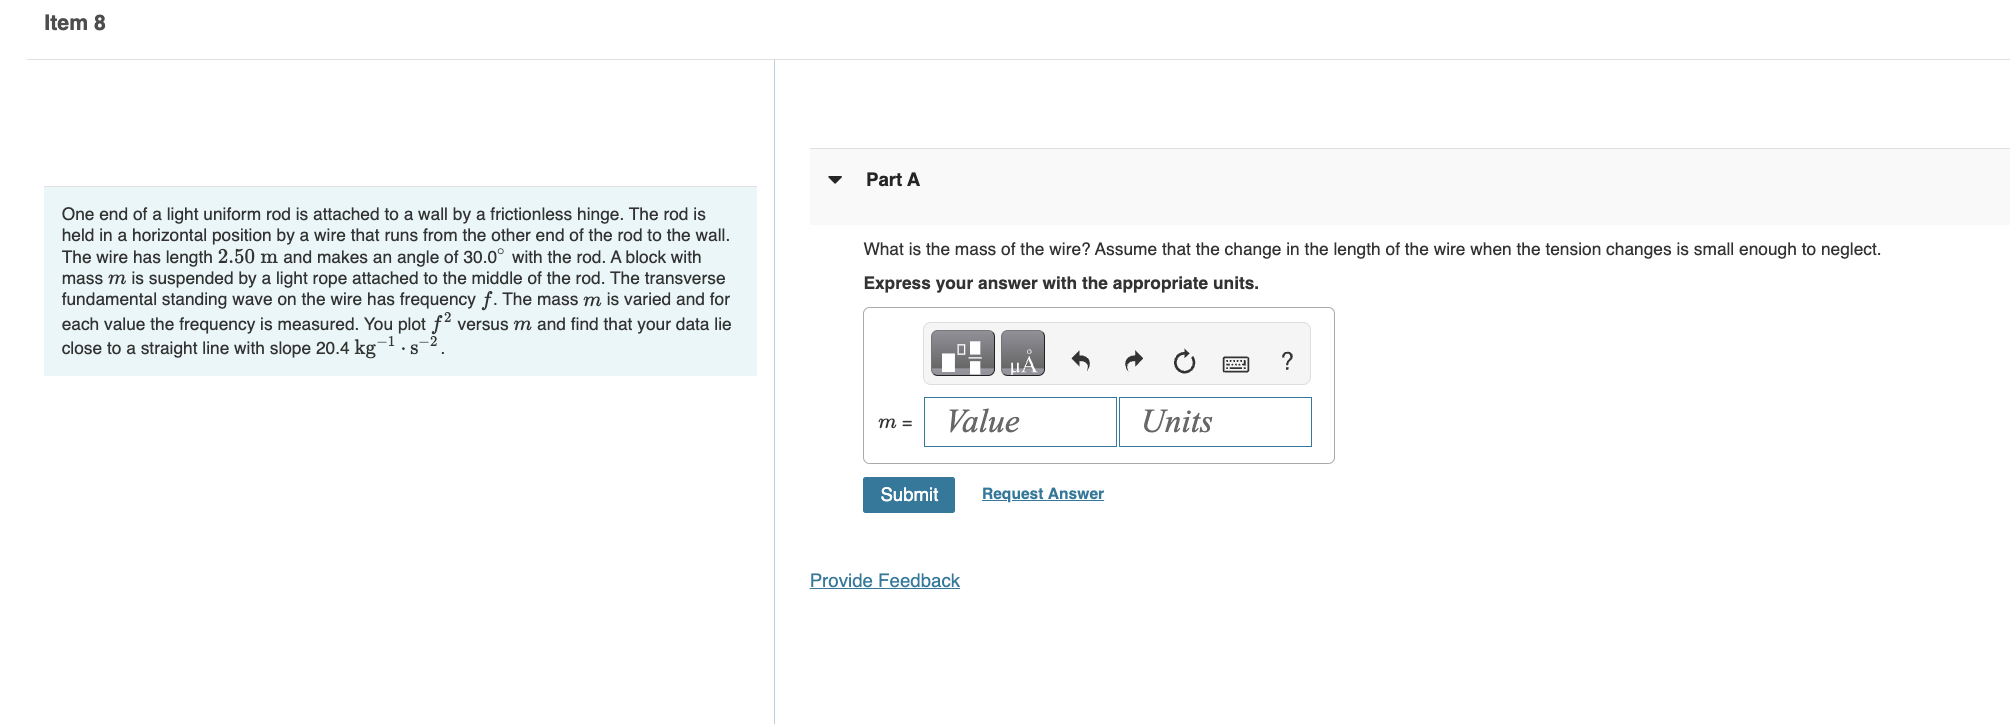The height and width of the screenshot is (724, 2010).
Task: Redo the last answer edit
Action: [1133, 361]
